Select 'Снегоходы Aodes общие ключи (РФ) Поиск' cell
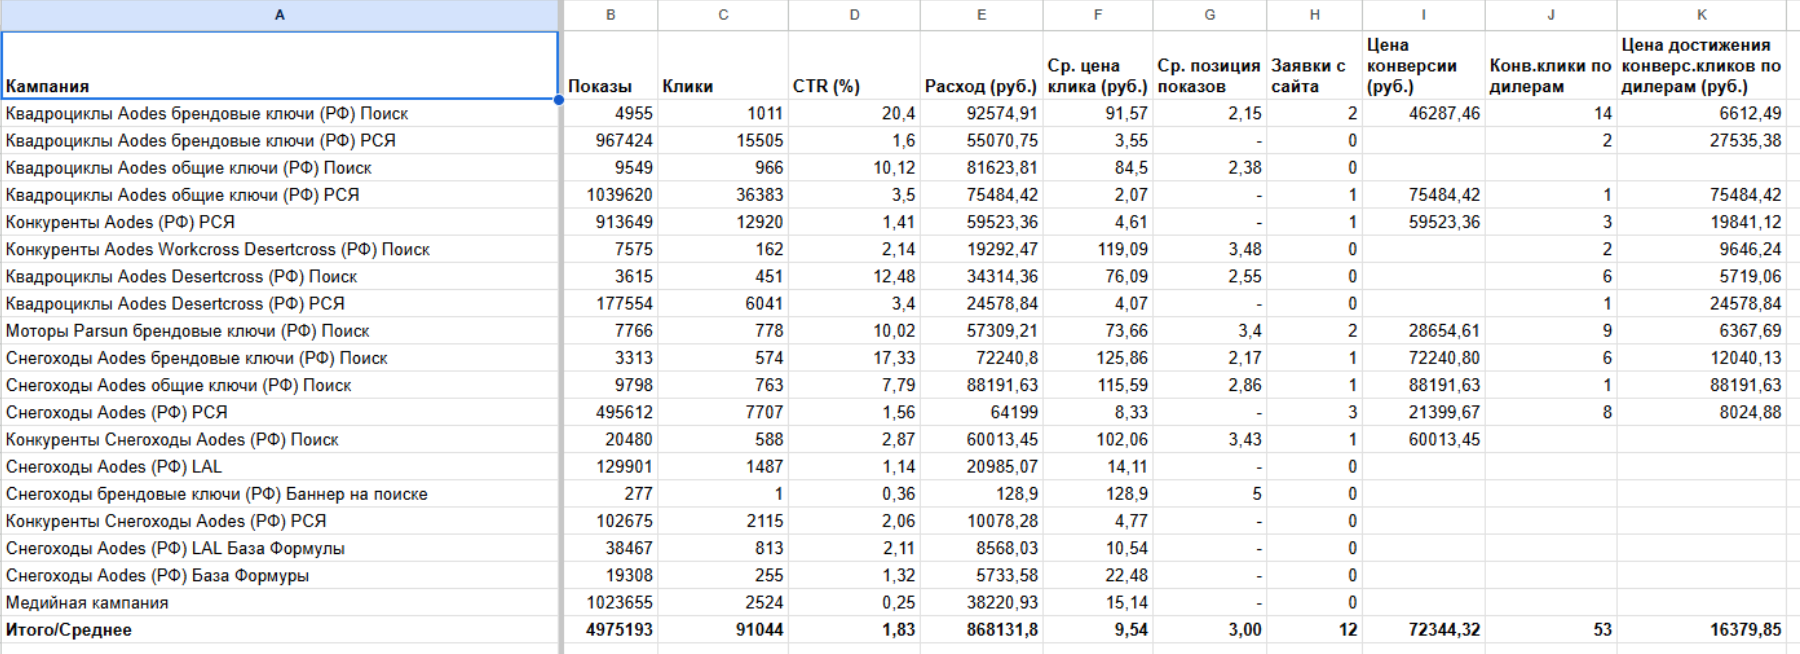Screen dimensions: 1800x654 tap(280, 385)
